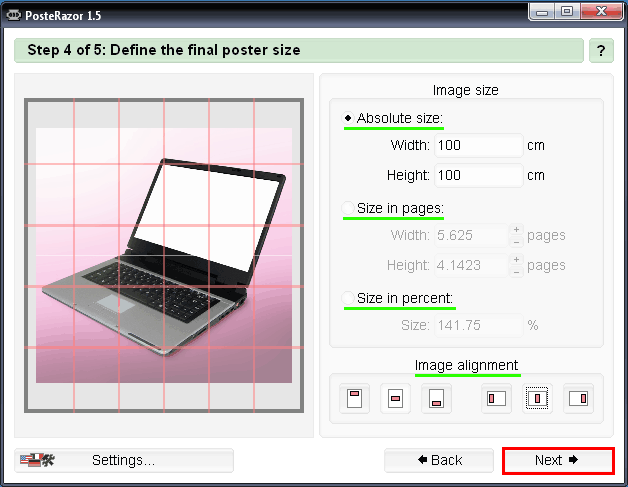Decrease pages Height with minus stepper
The width and height of the screenshot is (628, 487).
[516, 272]
